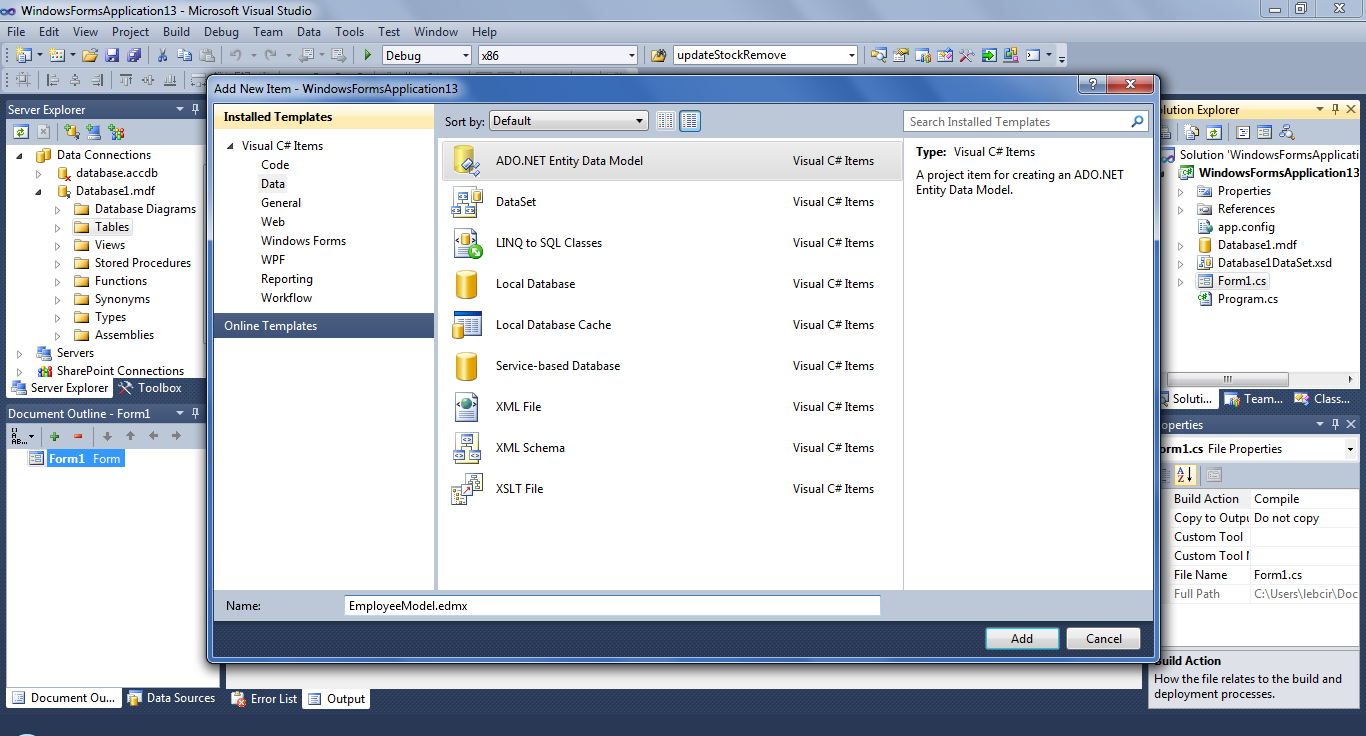The image size is (1366, 736).
Task: Select the Service-based Database template icon
Action: pos(466,365)
